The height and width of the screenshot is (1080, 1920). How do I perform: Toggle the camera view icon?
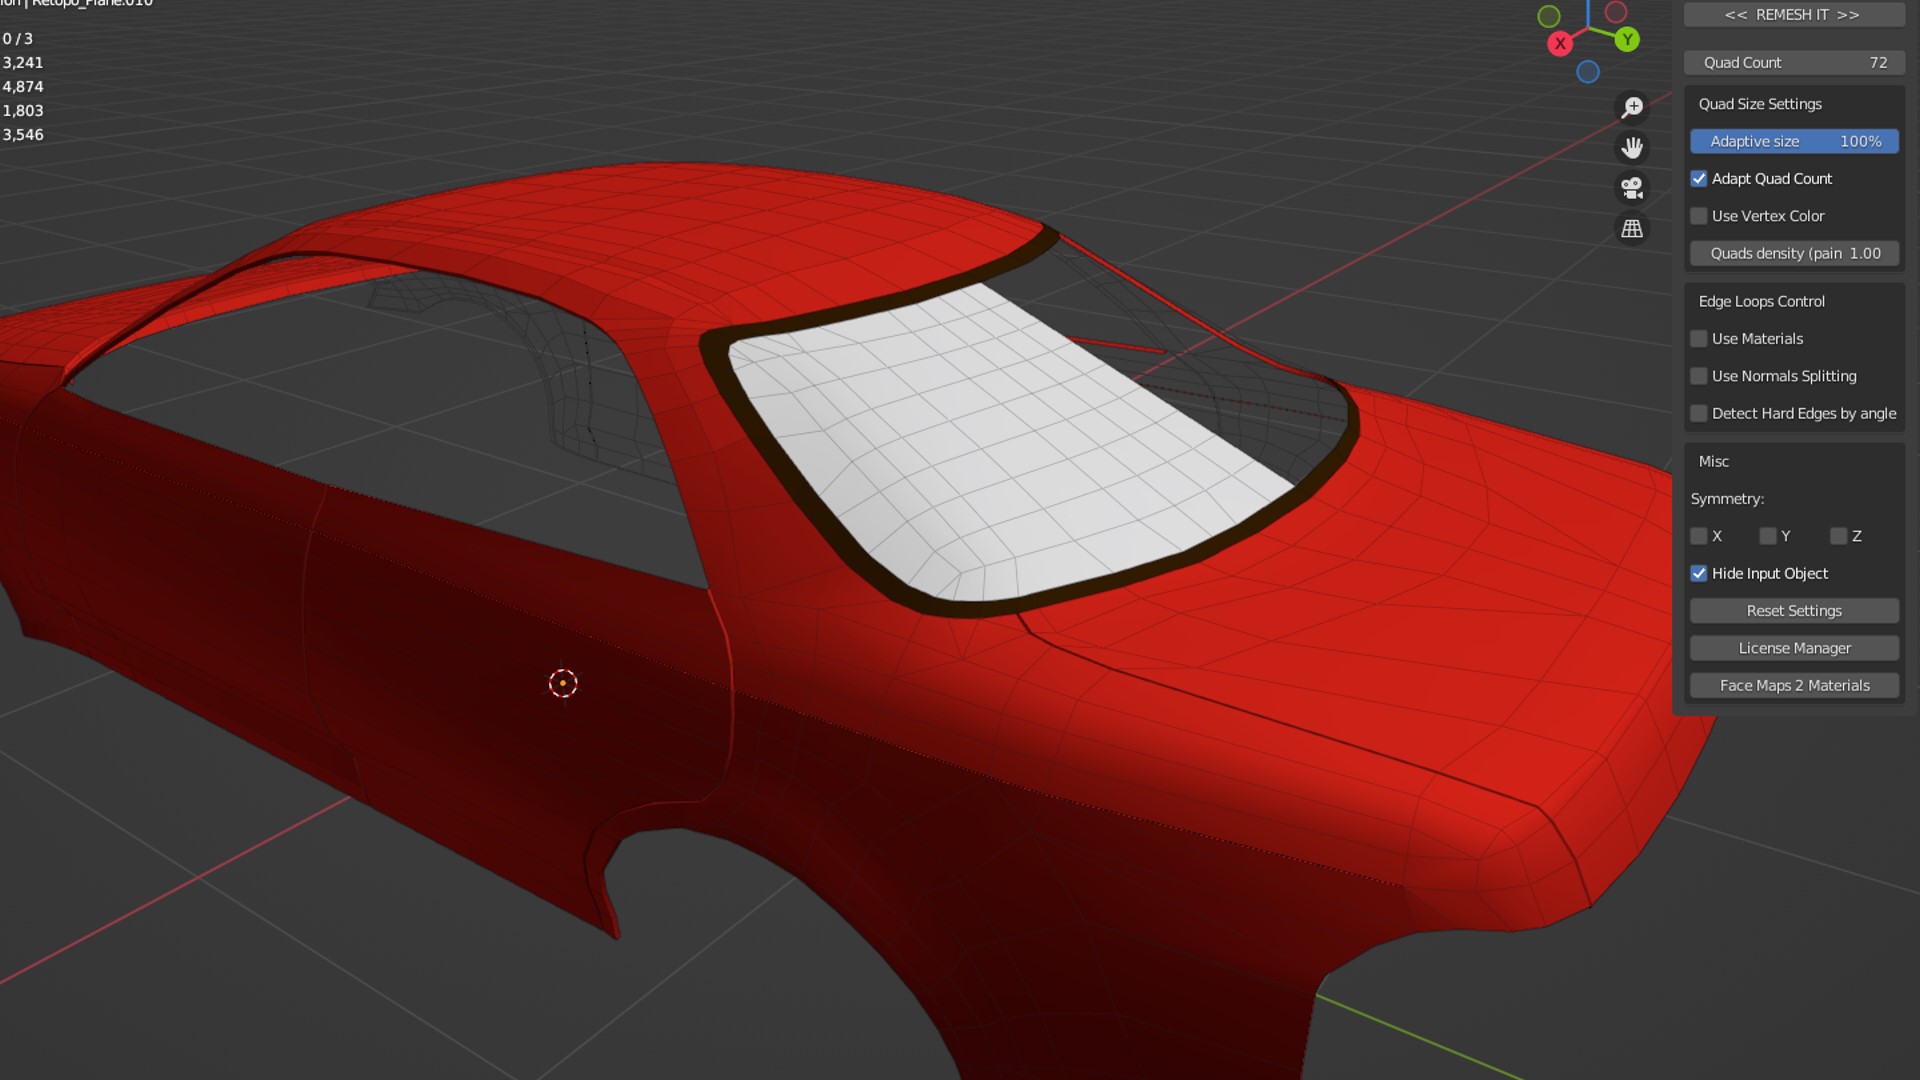1632,188
